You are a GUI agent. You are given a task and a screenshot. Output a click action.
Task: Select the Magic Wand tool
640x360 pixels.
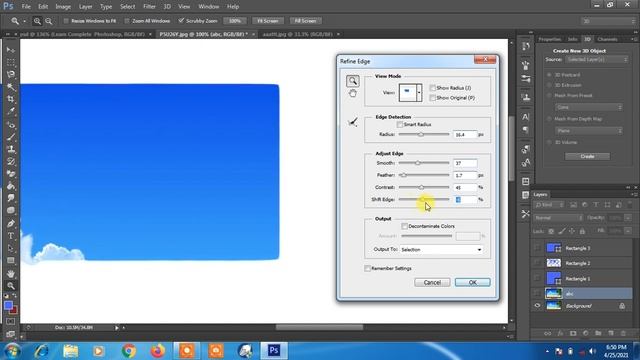tap(11, 87)
